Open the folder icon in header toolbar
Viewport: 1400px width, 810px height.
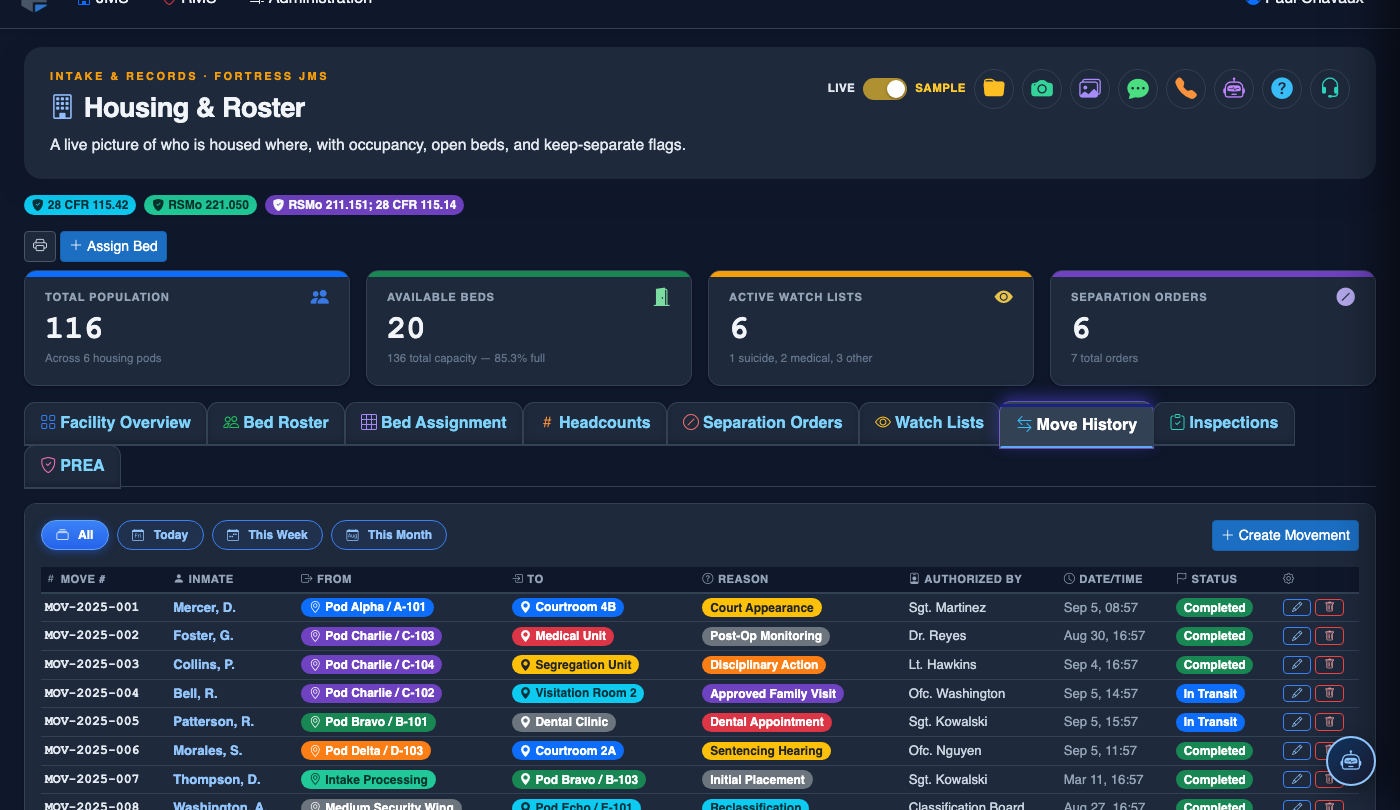click(994, 88)
